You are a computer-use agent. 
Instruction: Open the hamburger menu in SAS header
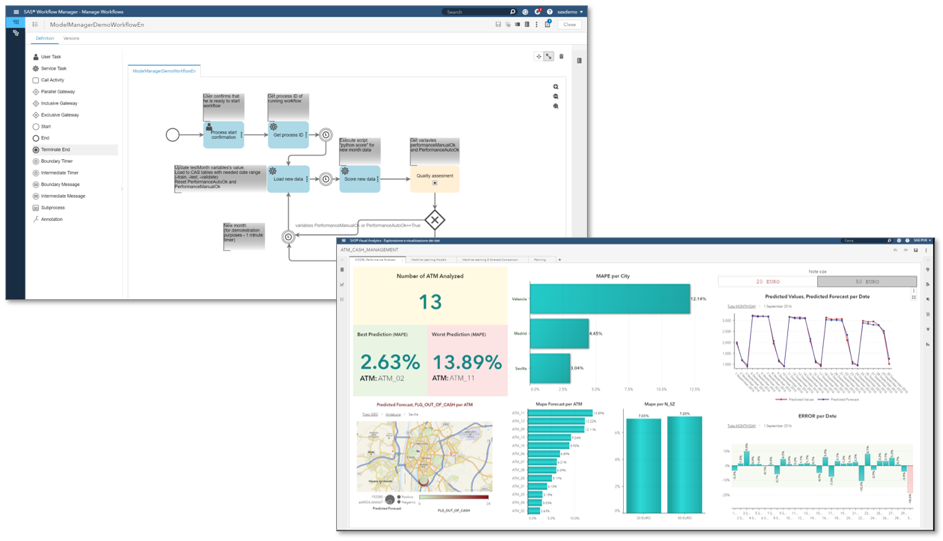[x=16, y=12]
